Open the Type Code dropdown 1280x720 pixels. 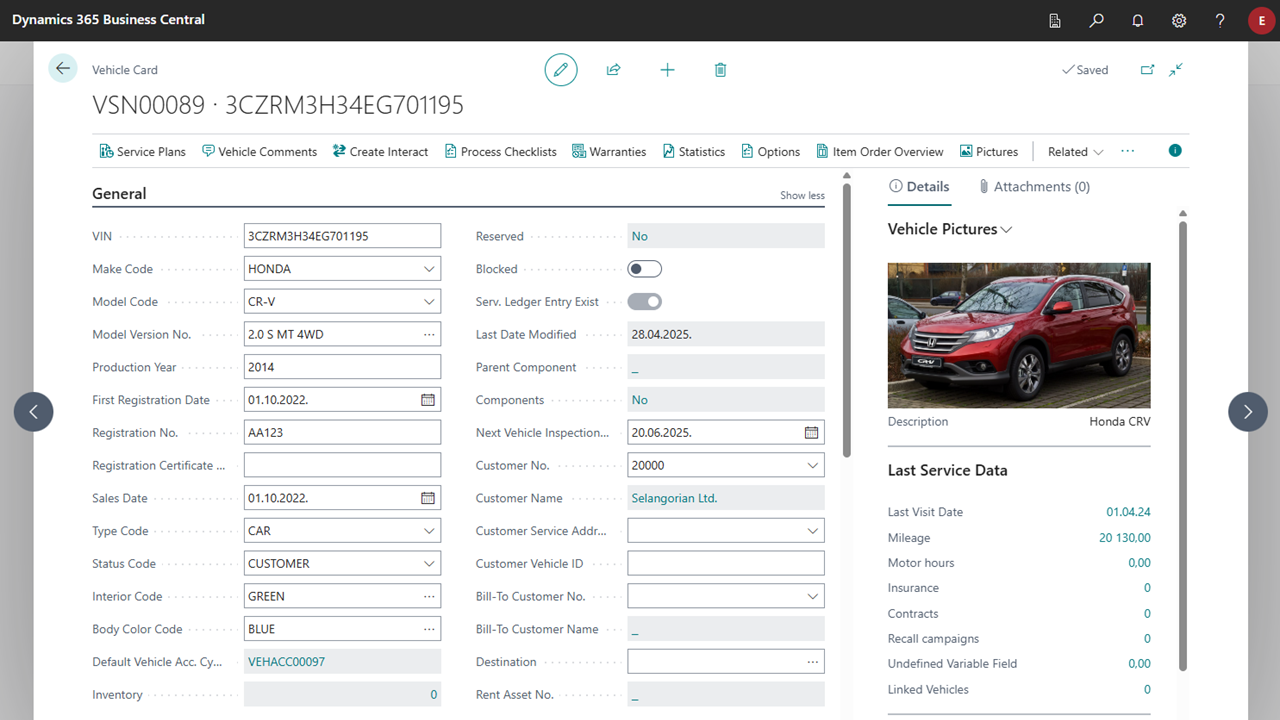coord(429,530)
